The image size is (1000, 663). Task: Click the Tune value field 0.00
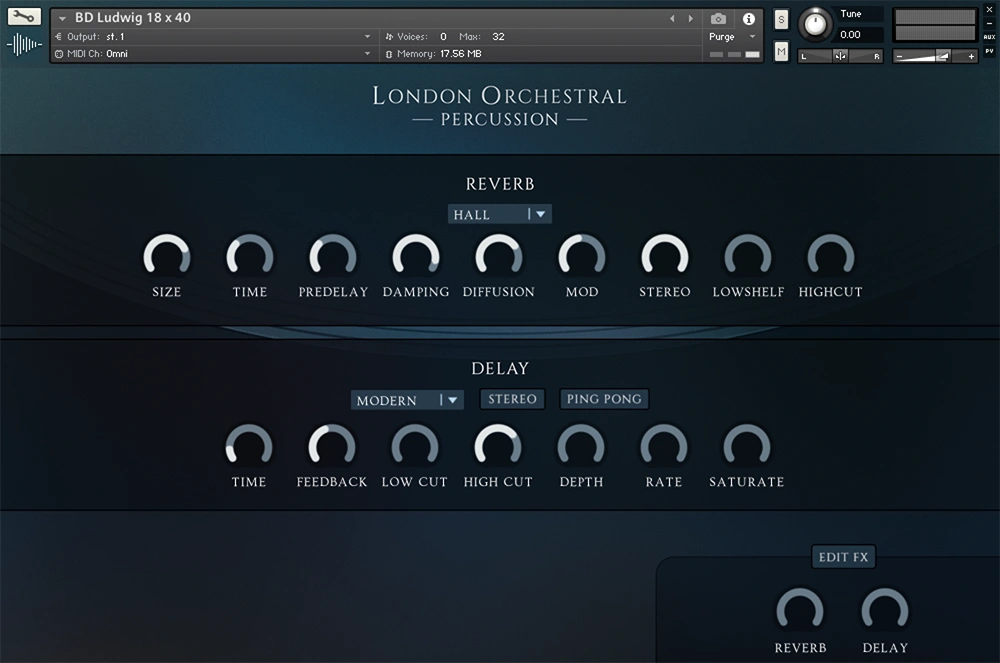pos(858,34)
